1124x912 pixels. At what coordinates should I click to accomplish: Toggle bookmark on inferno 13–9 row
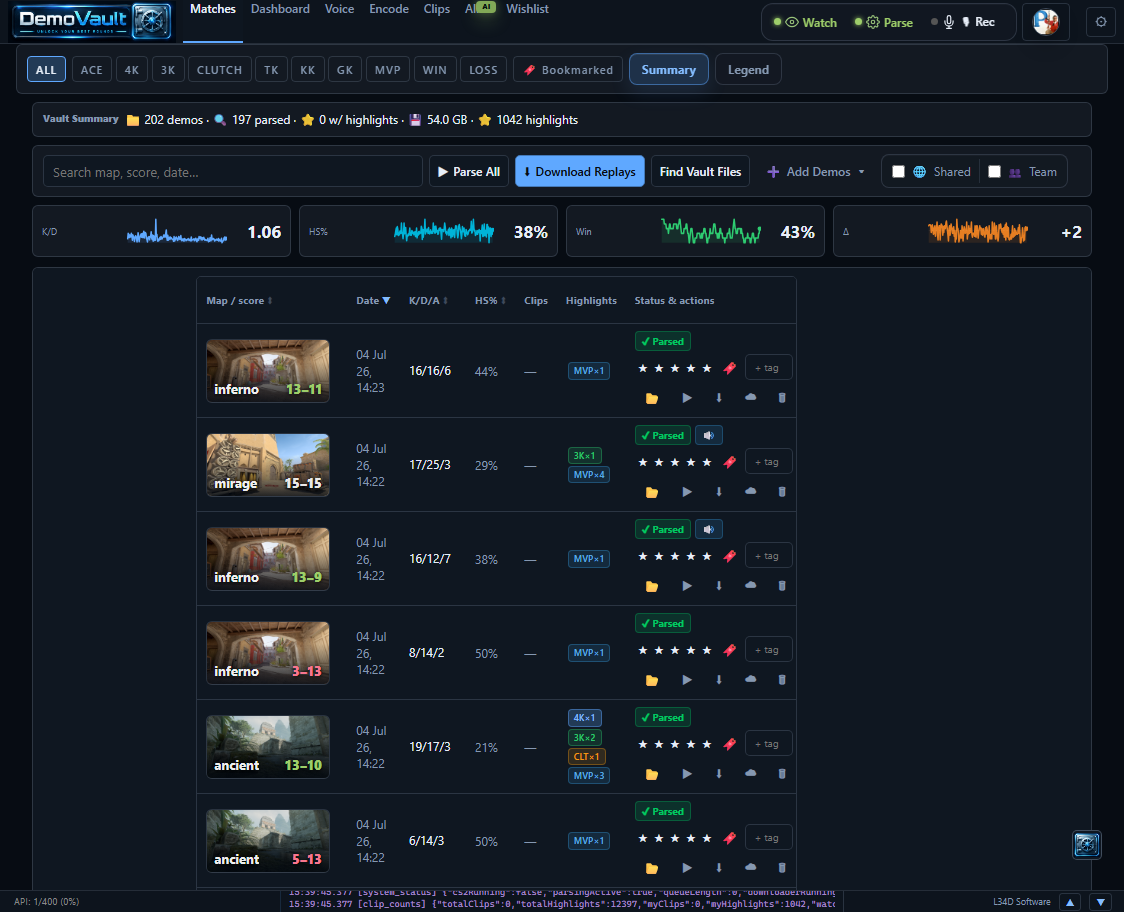pyautogui.click(x=730, y=556)
